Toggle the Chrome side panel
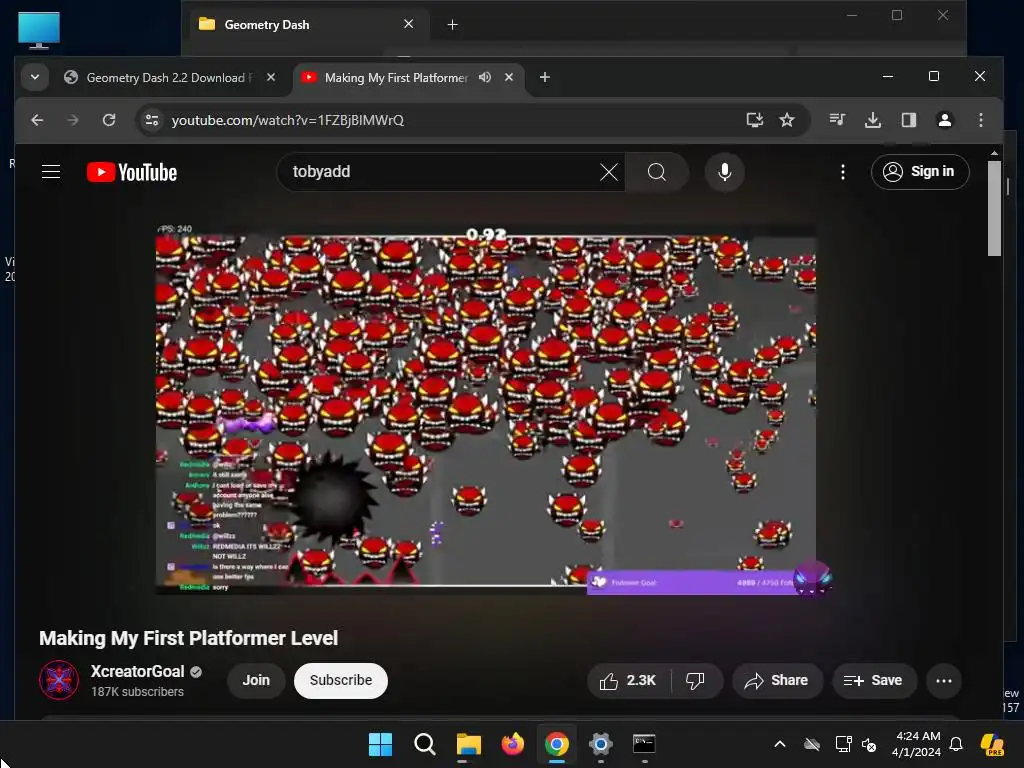This screenshot has height=768, width=1024. (x=908, y=120)
